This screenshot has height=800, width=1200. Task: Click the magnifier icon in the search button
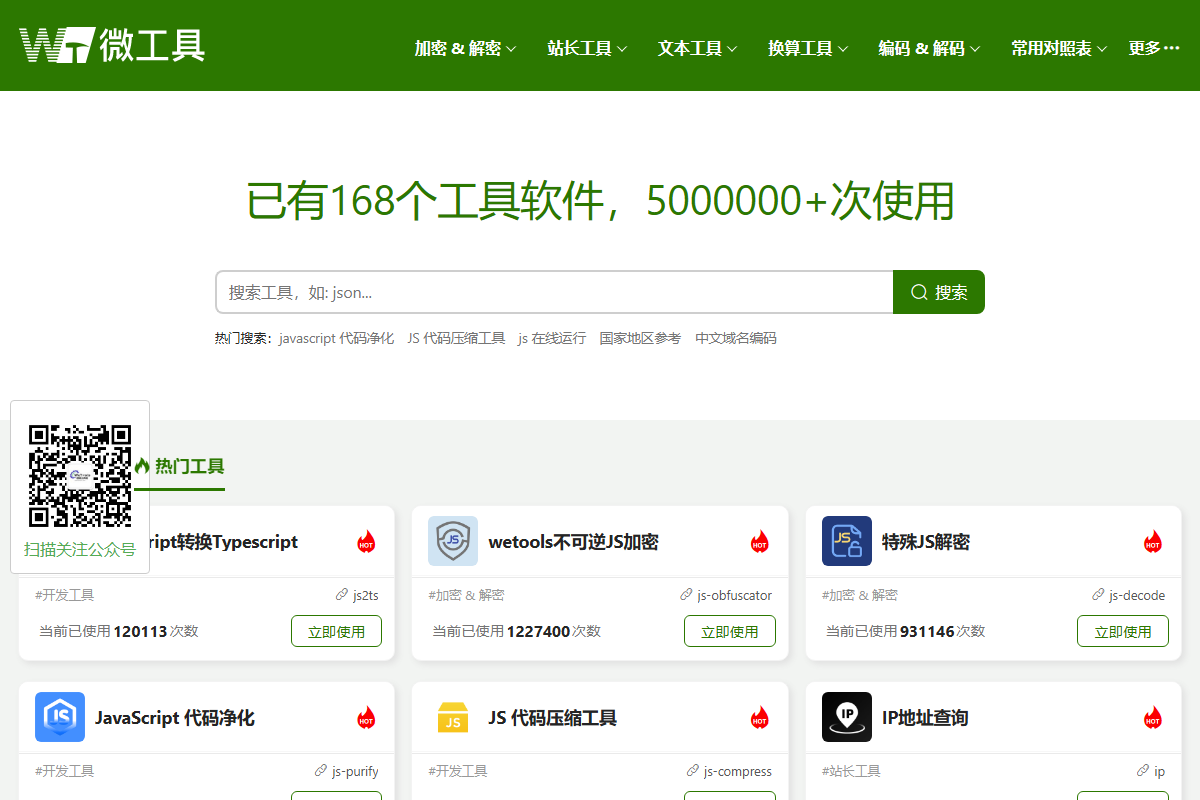click(x=919, y=291)
